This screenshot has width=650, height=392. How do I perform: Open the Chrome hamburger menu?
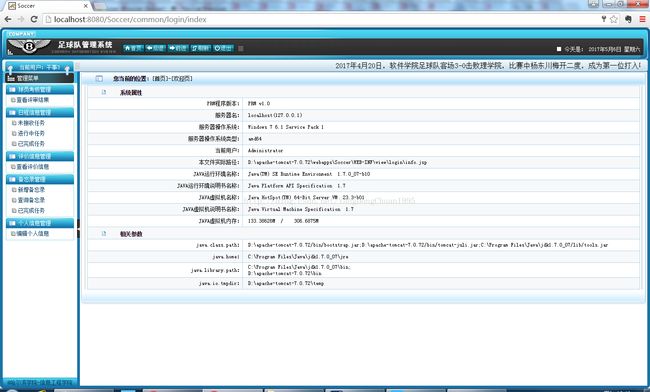pos(642,19)
